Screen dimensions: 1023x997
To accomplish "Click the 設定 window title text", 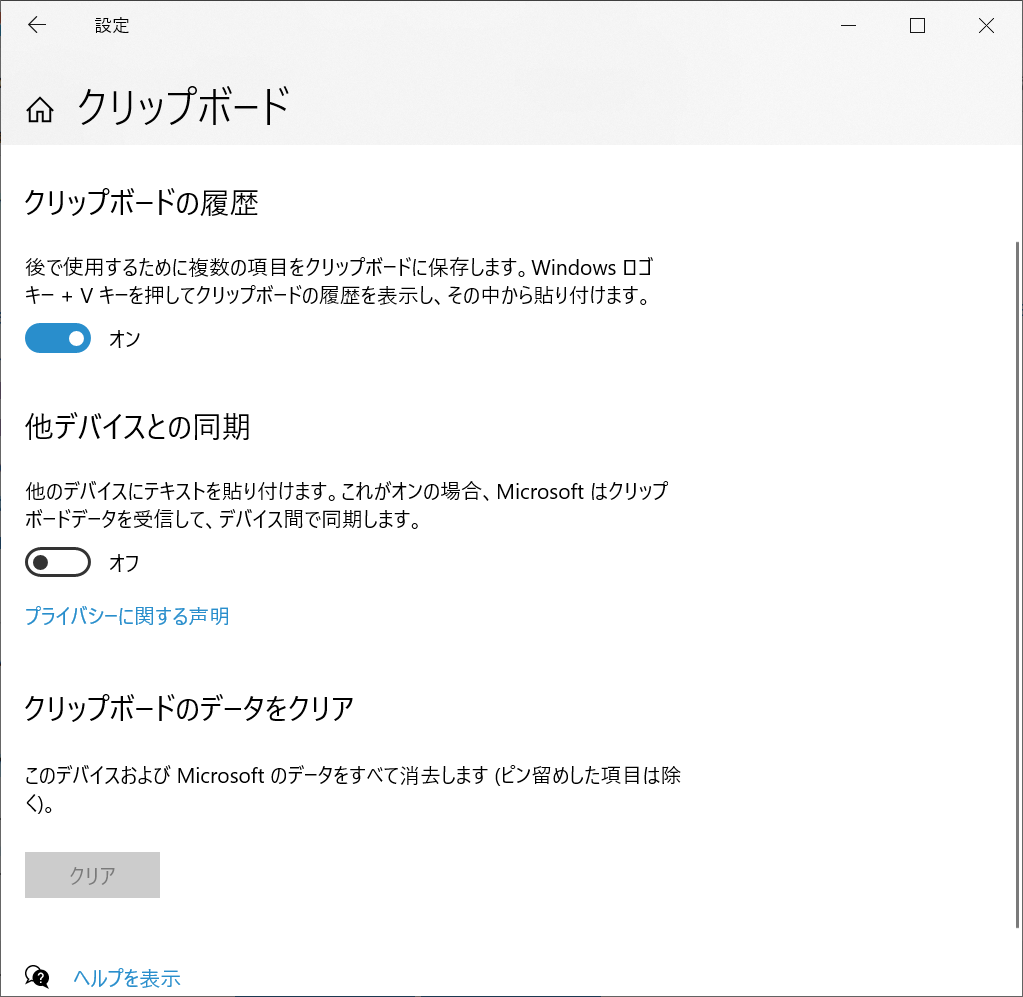I will click(x=112, y=25).
